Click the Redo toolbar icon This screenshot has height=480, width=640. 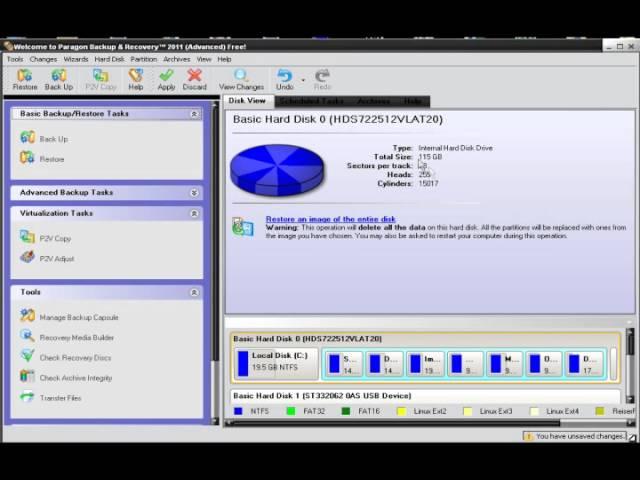[322, 79]
